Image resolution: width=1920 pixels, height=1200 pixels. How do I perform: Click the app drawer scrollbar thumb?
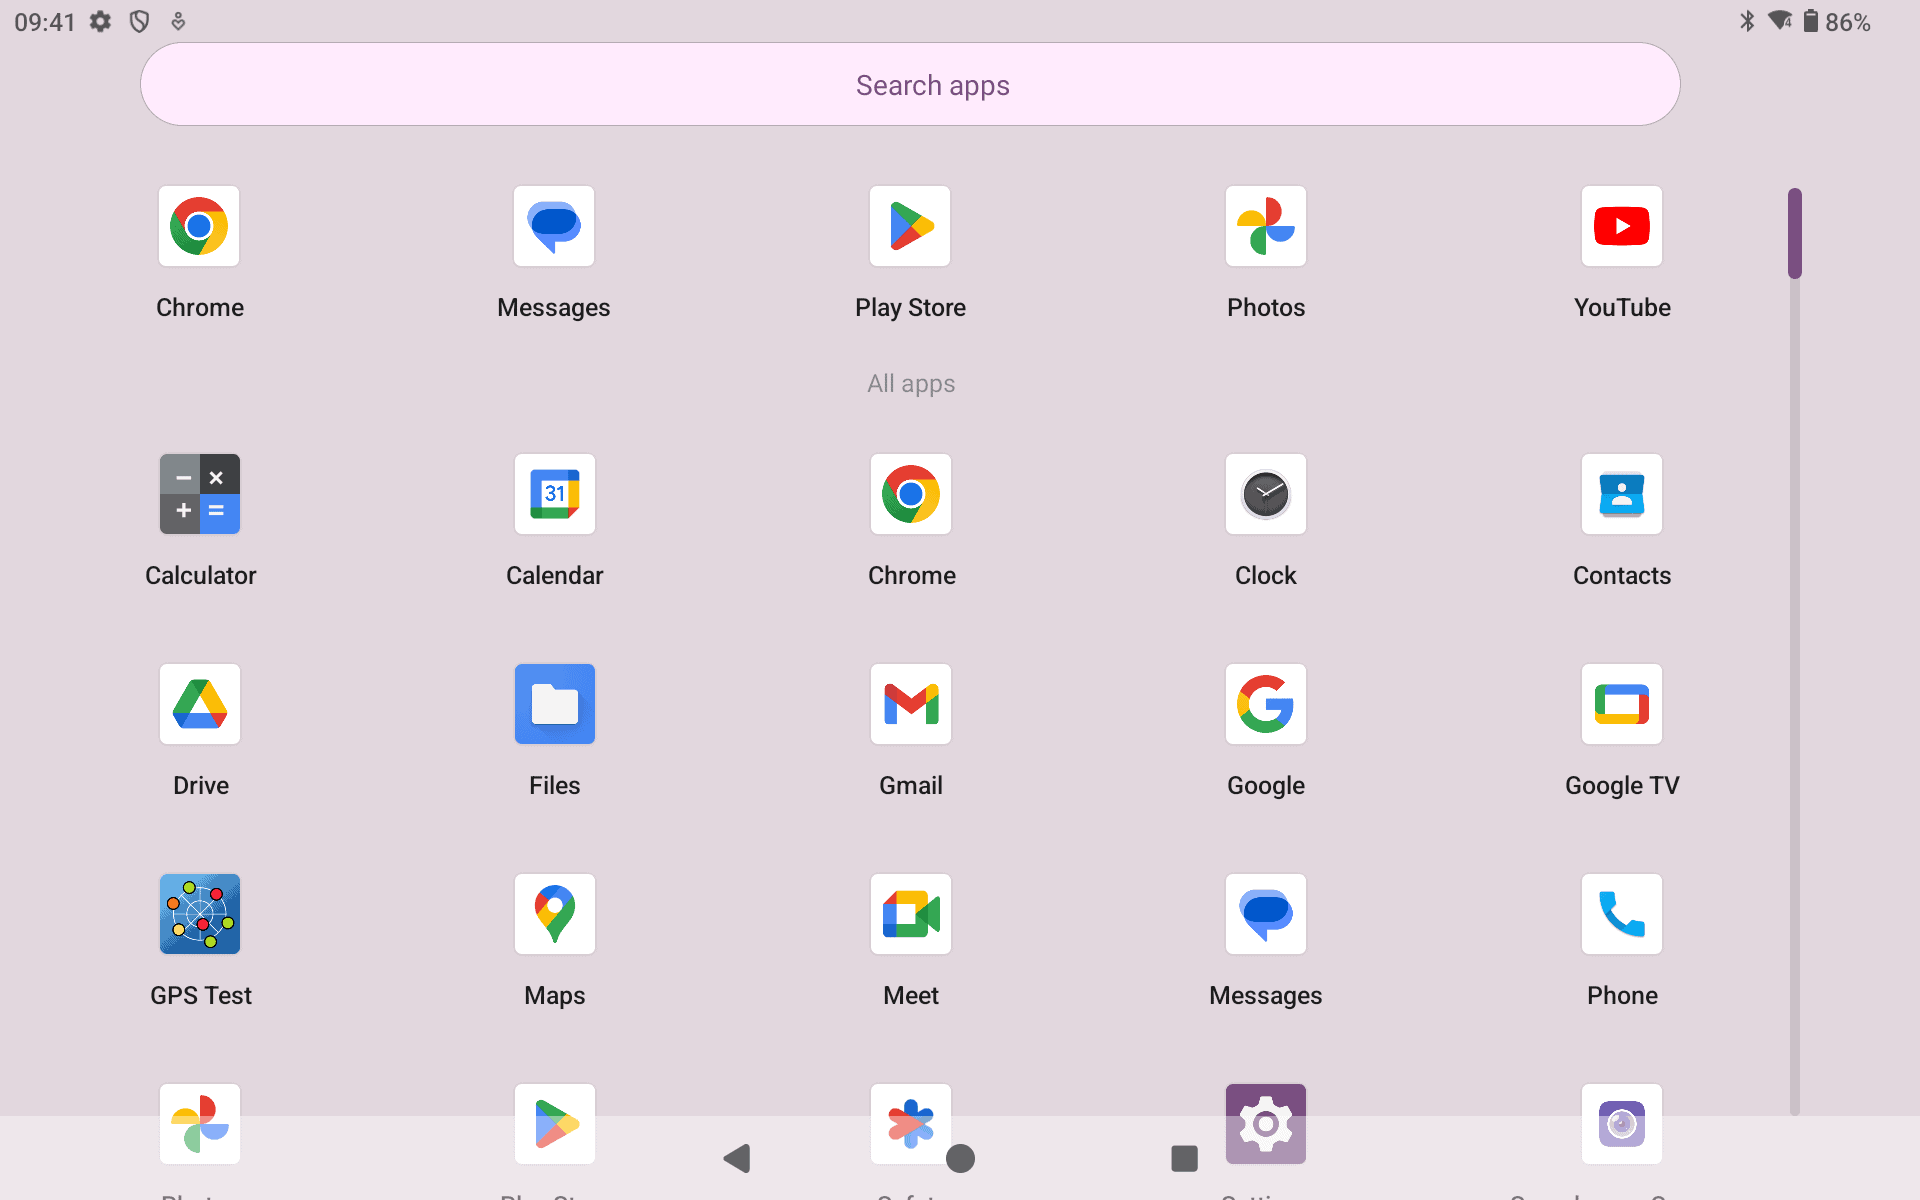click(1795, 233)
